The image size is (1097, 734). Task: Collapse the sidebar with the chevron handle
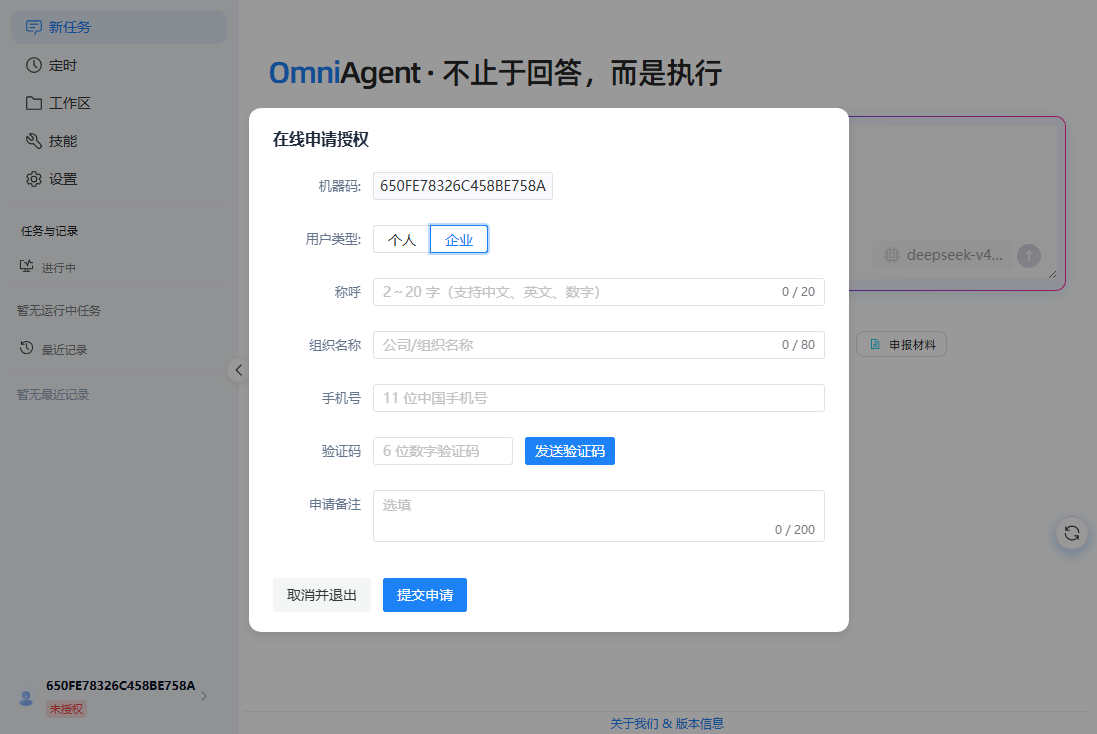(x=238, y=370)
